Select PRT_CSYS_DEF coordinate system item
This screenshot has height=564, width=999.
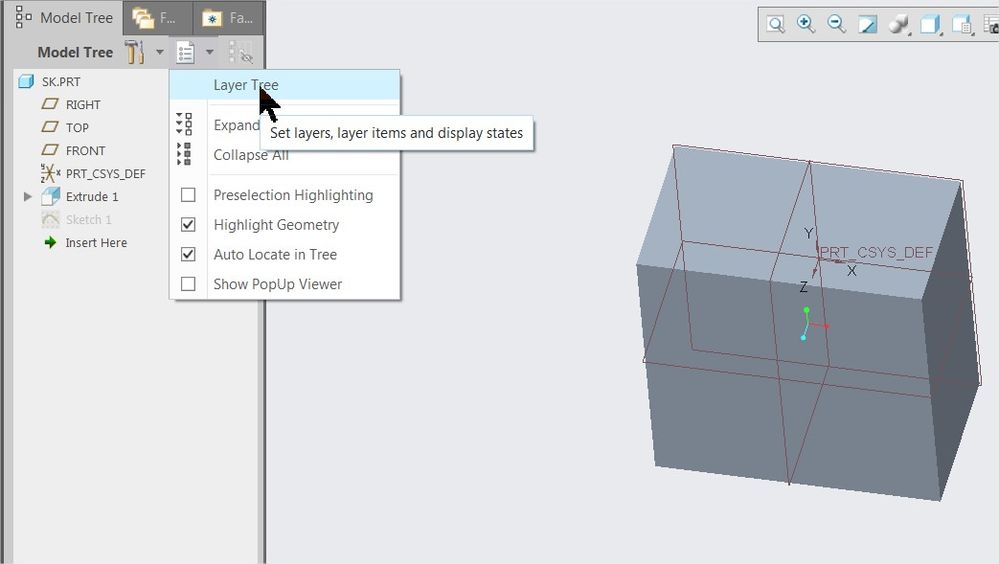coord(106,173)
